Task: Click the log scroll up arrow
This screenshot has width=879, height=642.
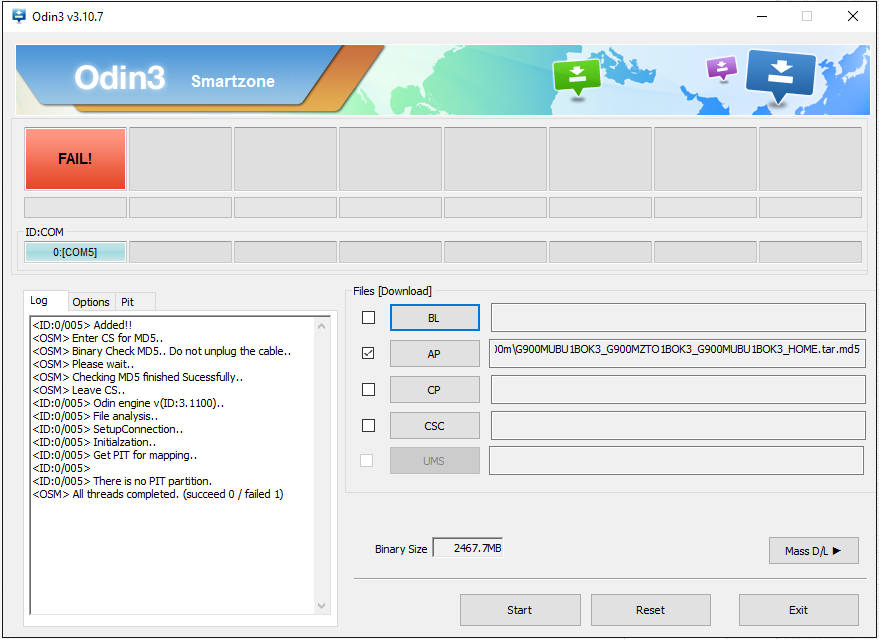Action: pyautogui.click(x=321, y=326)
